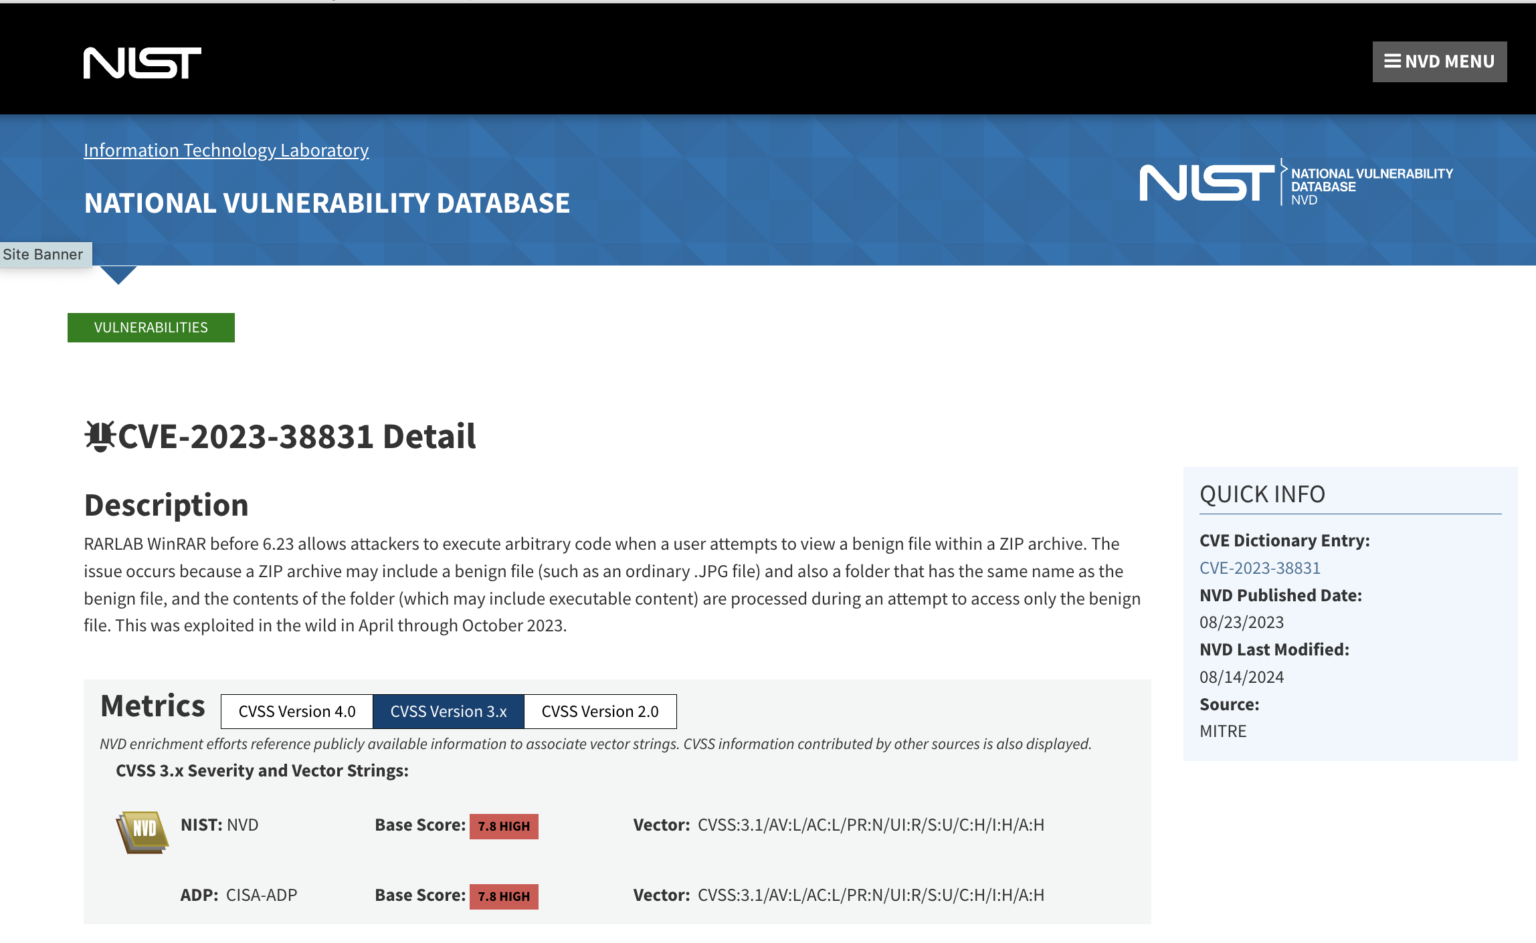The height and width of the screenshot is (943, 1536).
Task: Click the MITRE source text in Quick Info
Action: click(1223, 731)
